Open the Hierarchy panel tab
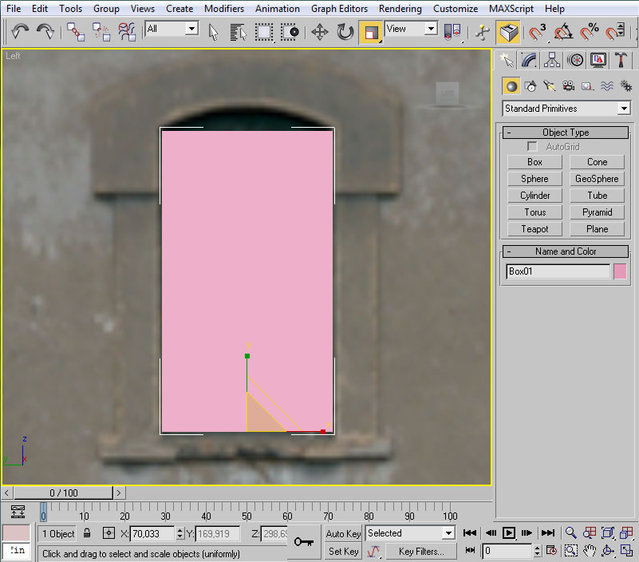Screen dimensions: 639x562 tap(553, 61)
